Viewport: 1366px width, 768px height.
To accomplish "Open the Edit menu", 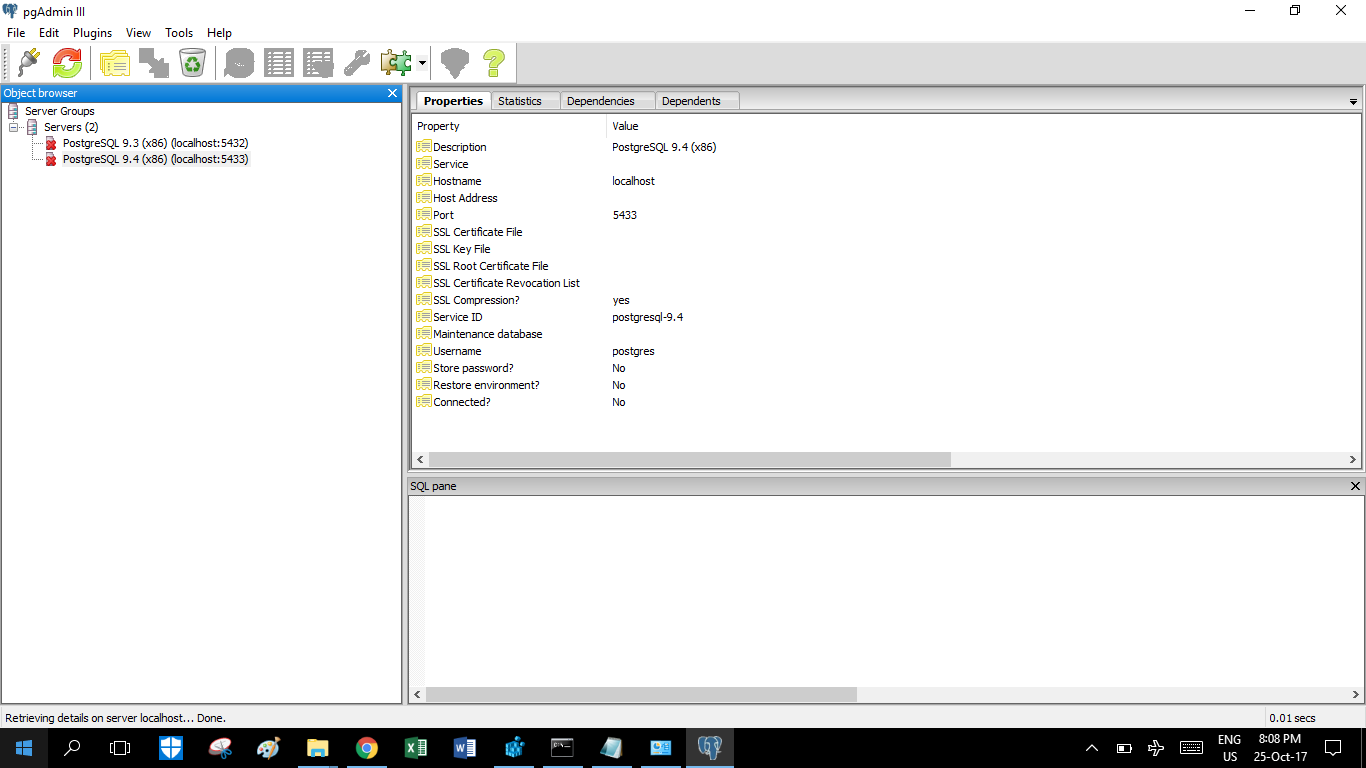I will point(49,33).
